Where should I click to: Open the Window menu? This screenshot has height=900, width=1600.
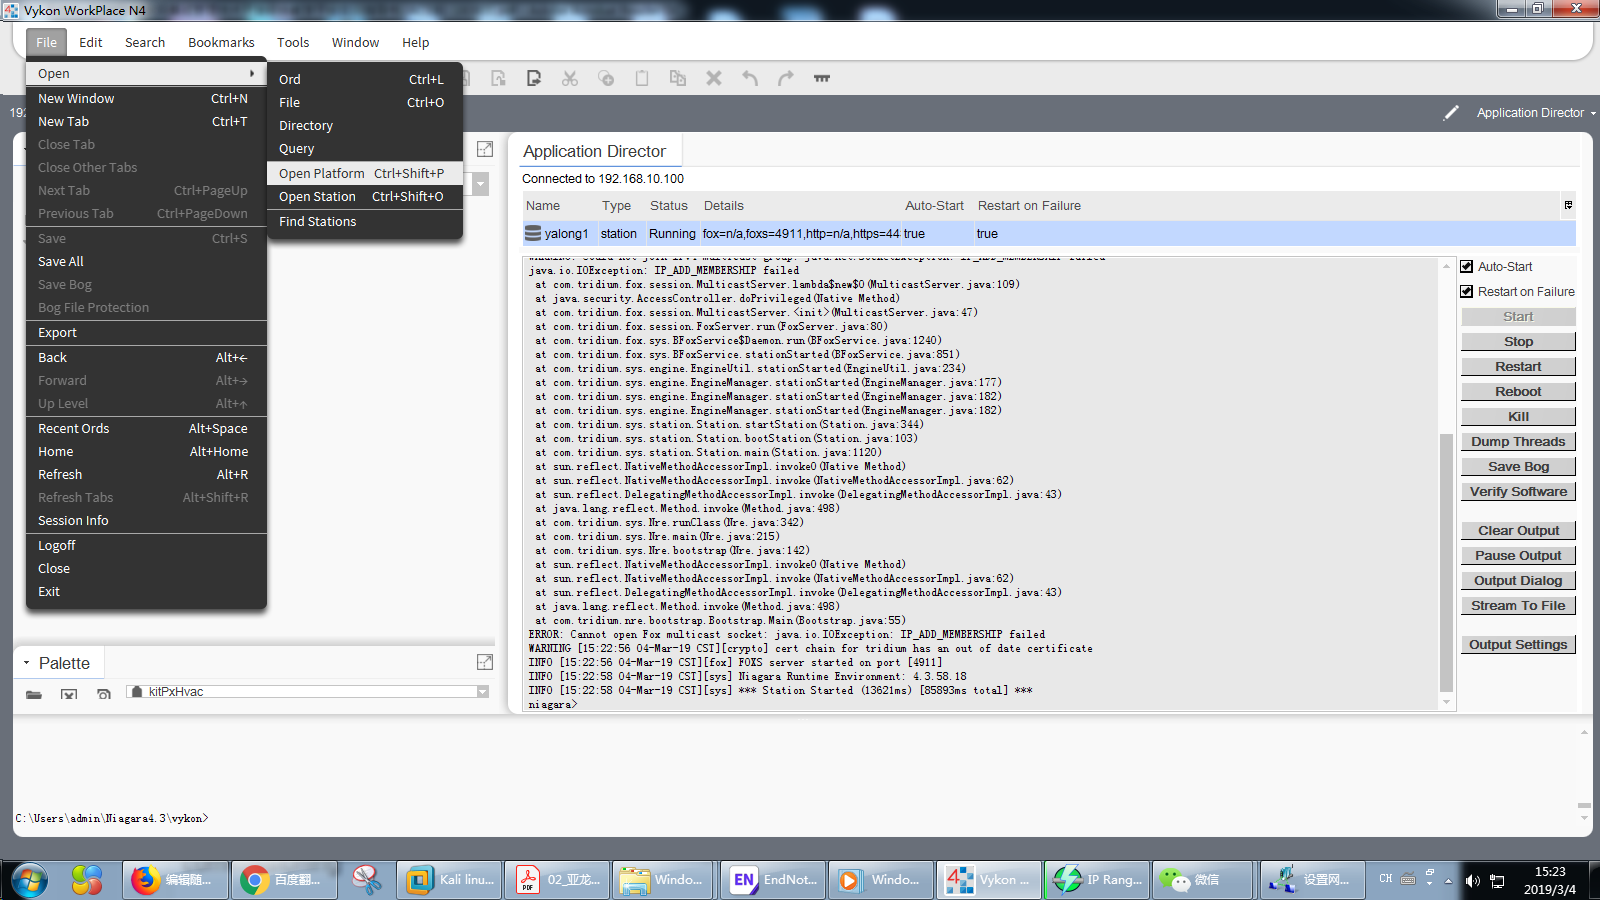[x=355, y=42]
